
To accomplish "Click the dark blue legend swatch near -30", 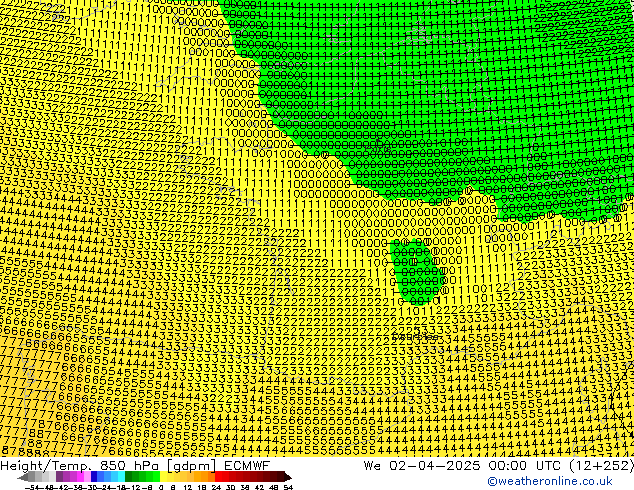I will [94, 477].
